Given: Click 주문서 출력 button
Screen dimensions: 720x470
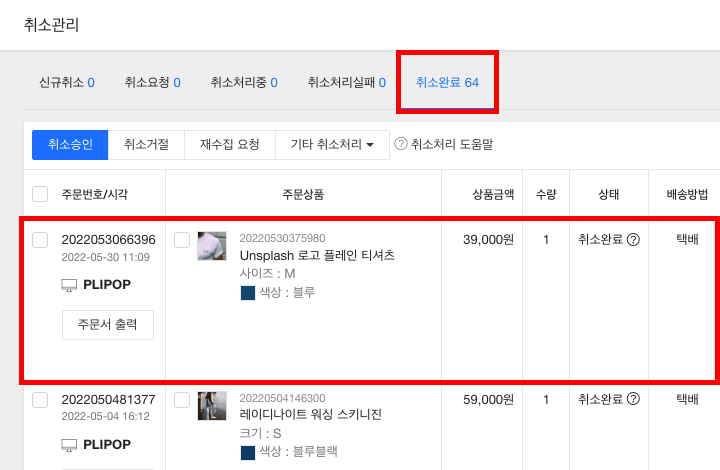Looking at the screenshot, I should (108, 325).
